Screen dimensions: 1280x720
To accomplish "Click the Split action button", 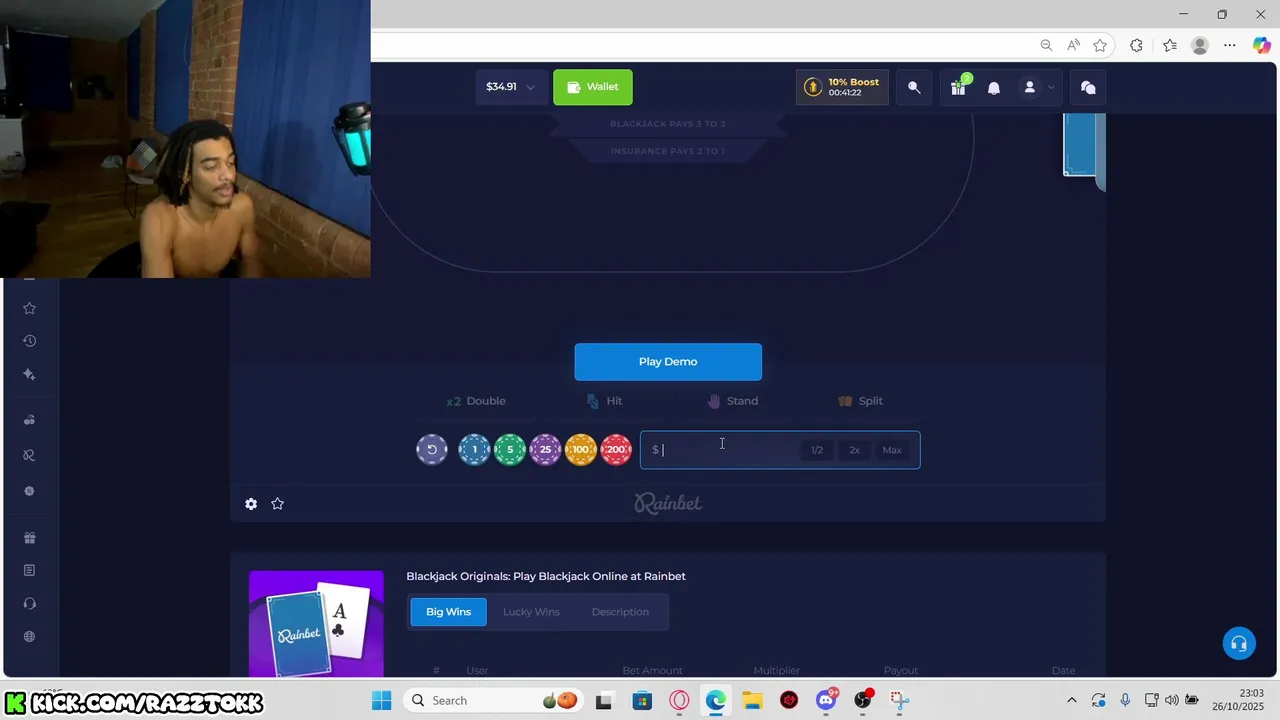I will (861, 401).
